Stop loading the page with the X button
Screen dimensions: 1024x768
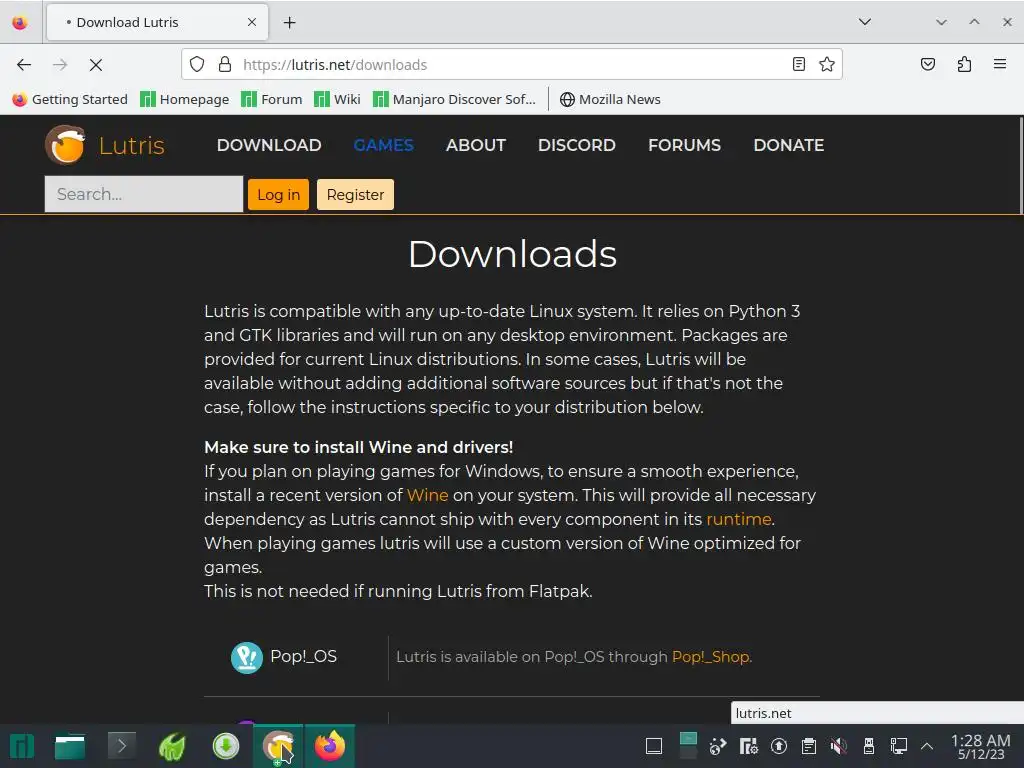[95, 65]
